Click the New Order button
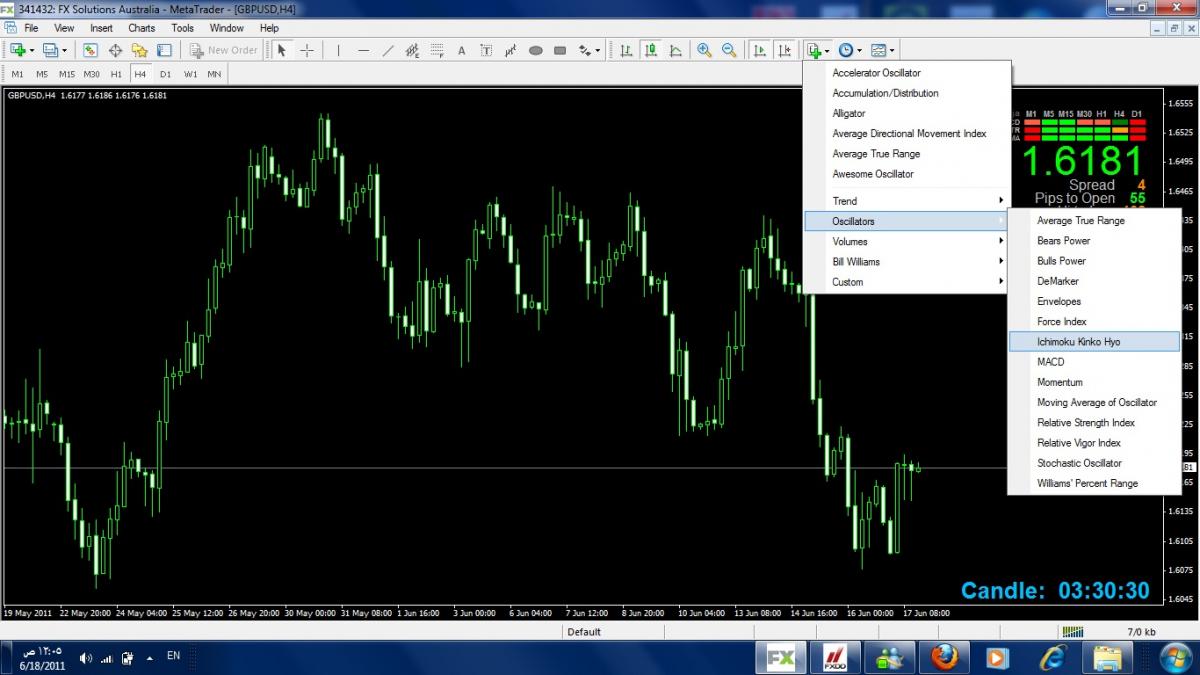Screen dimensions: 1200x675 point(224,50)
